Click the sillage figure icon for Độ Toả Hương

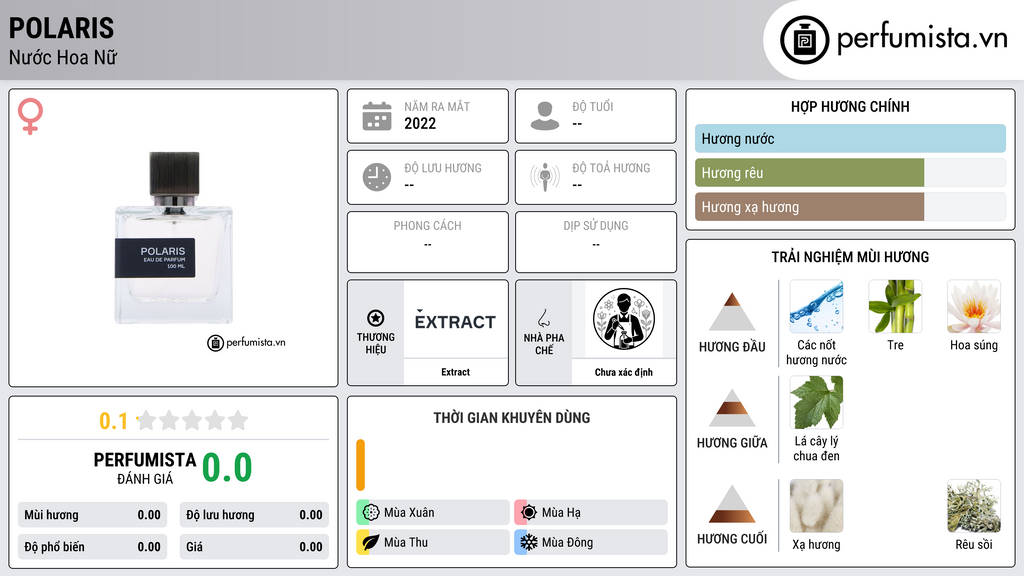click(x=545, y=177)
